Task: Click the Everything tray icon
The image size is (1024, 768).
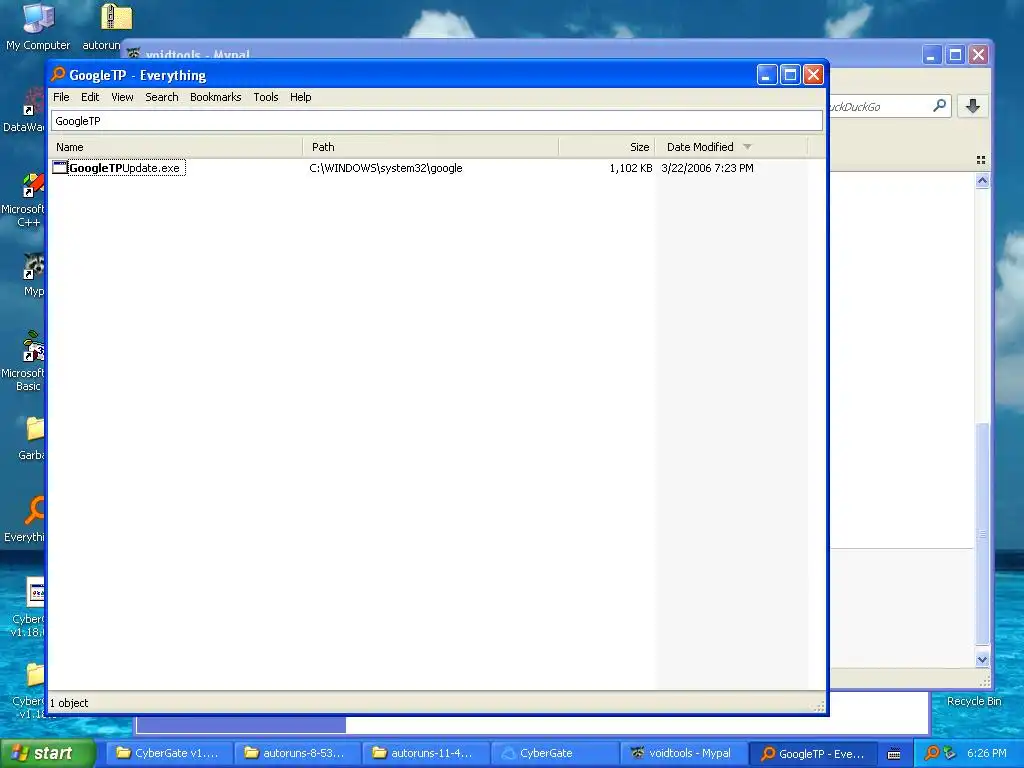Action: [x=932, y=753]
